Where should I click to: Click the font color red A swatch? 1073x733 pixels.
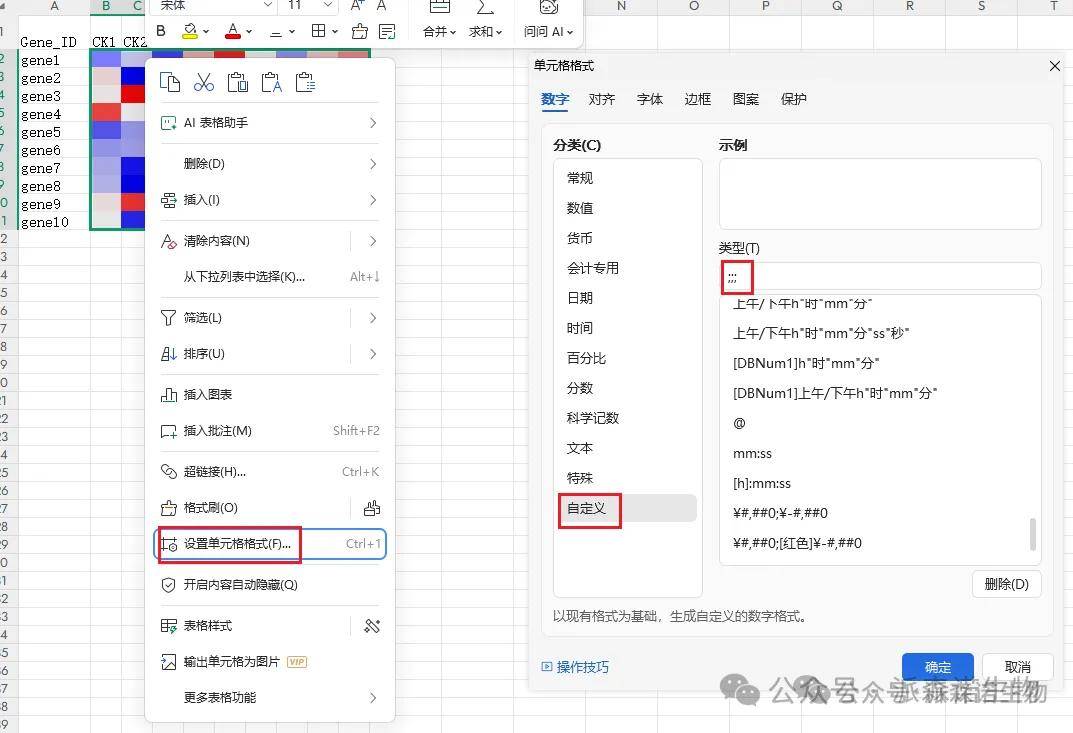click(233, 32)
